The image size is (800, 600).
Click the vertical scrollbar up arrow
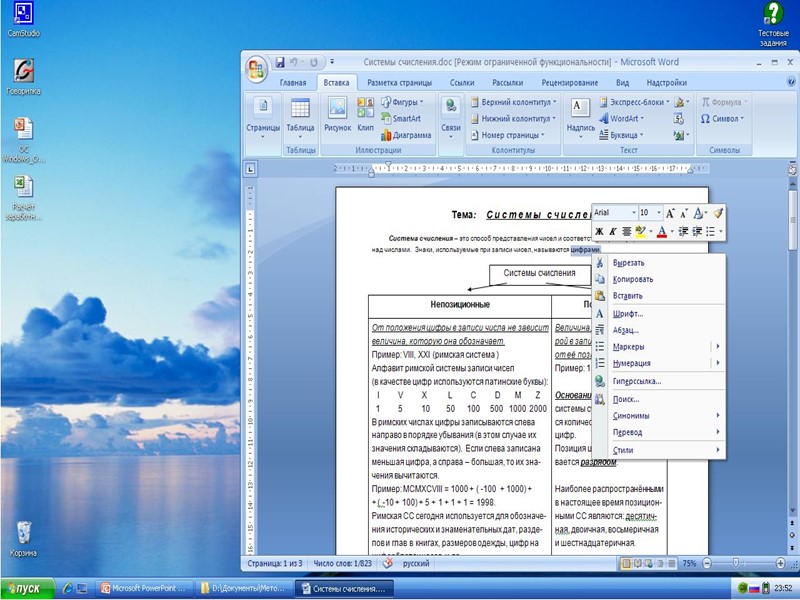point(792,183)
